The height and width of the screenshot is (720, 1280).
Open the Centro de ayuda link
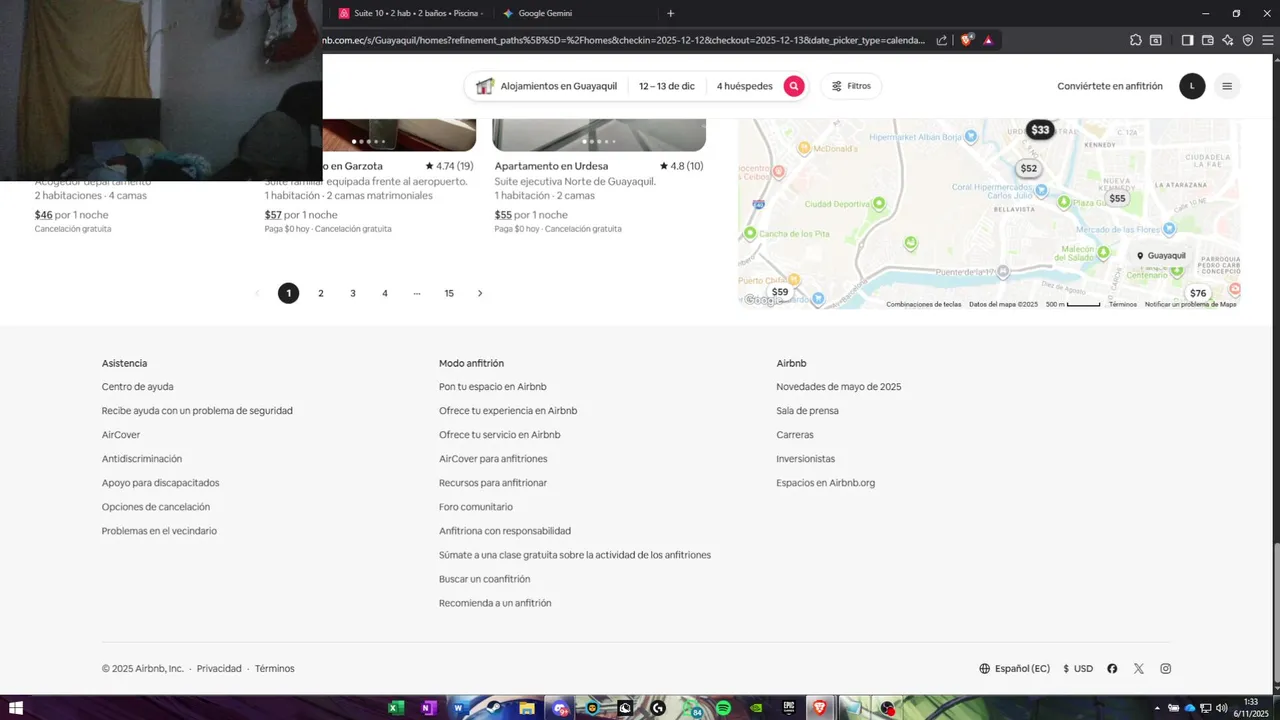pos(137,387)
